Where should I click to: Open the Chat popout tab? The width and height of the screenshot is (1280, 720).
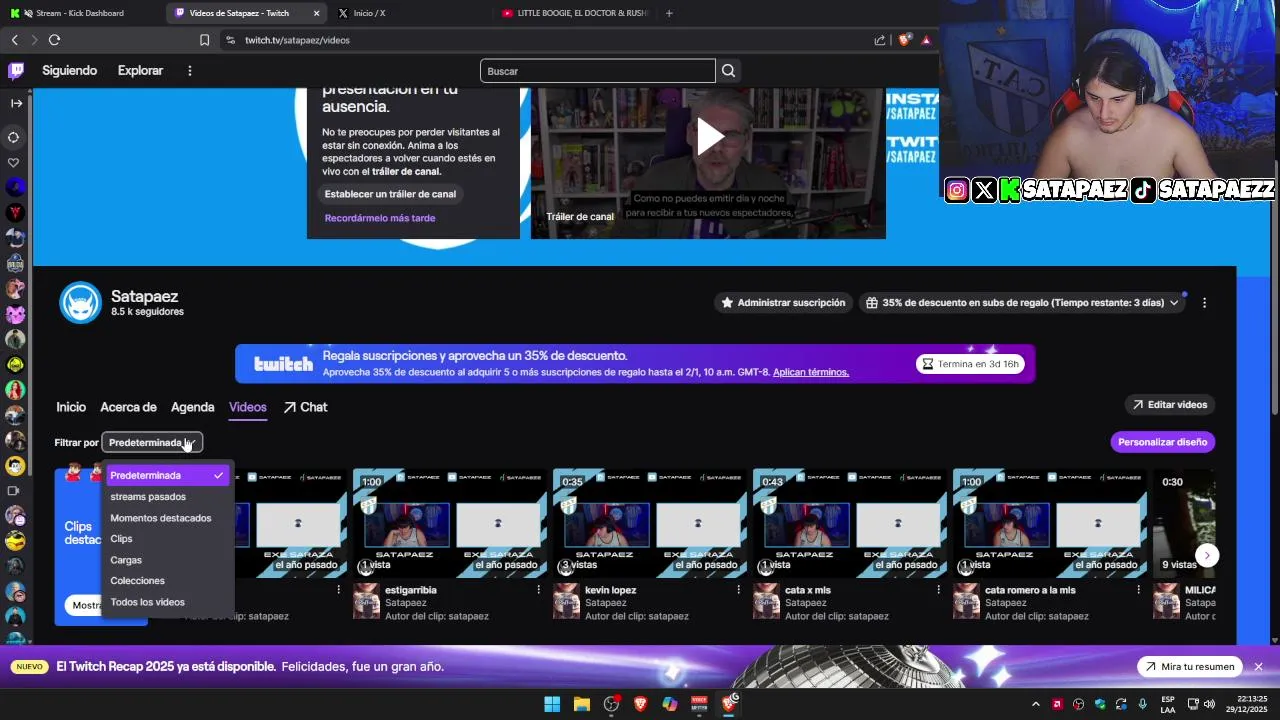(305, 407)
